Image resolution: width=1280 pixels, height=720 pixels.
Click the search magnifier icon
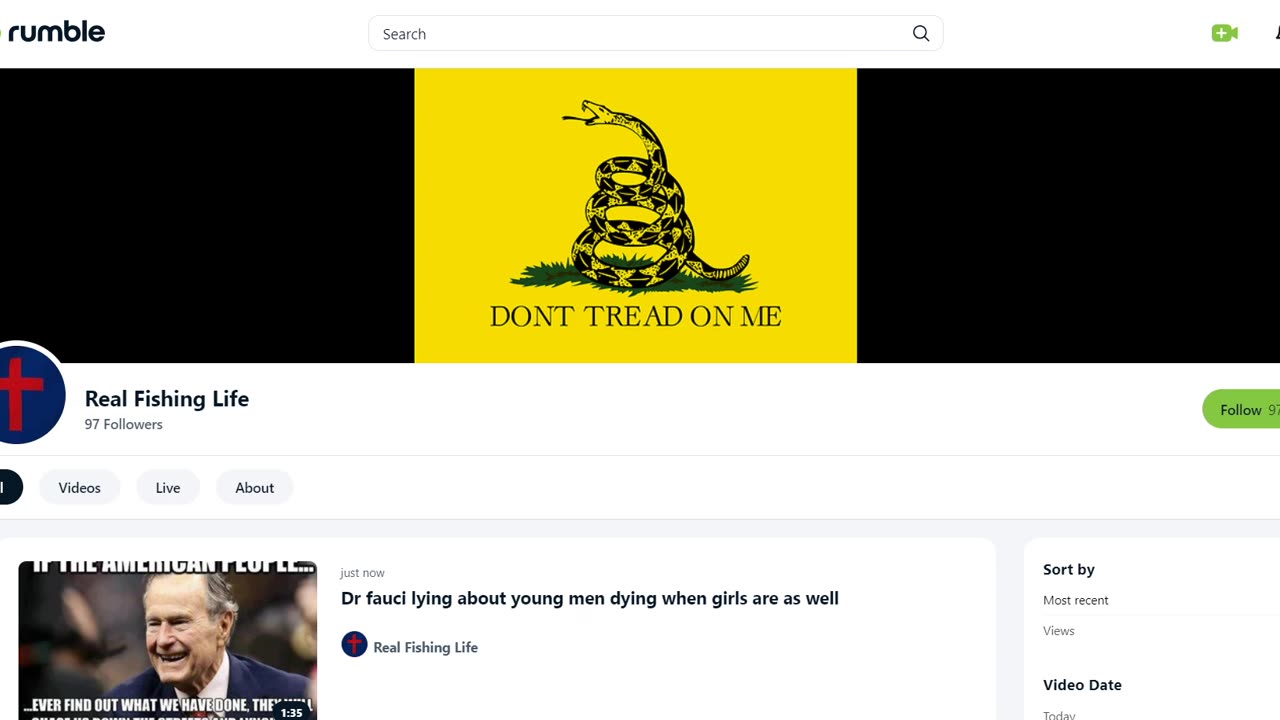[921, 34]
